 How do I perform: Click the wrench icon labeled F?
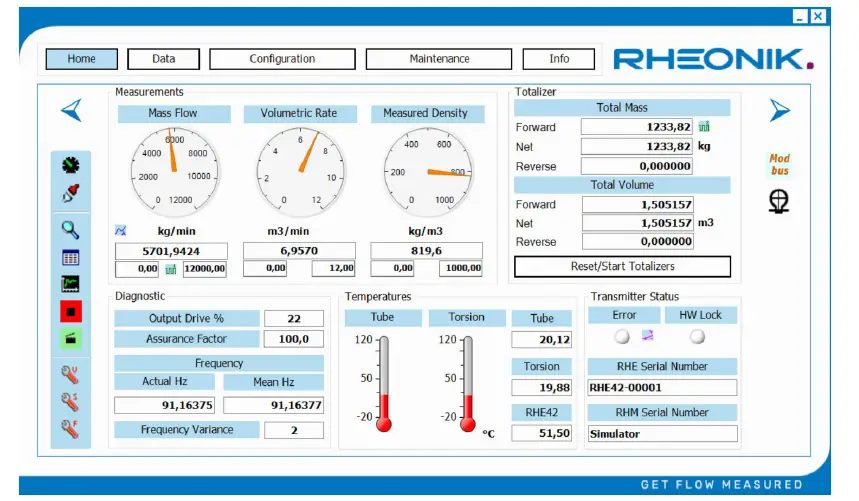[70, 429]
